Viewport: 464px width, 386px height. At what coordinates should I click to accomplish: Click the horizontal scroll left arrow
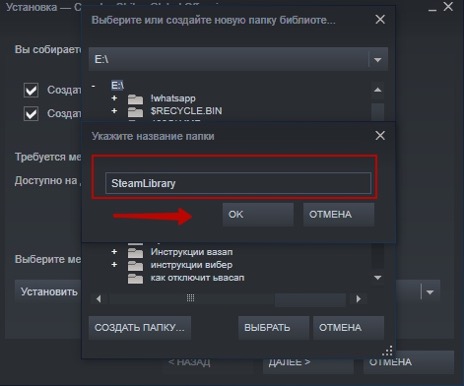pos(99,299)
